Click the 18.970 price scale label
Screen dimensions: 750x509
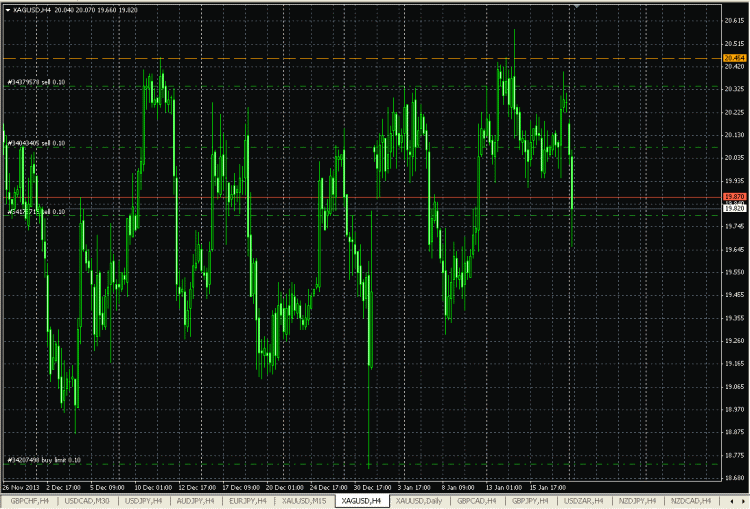(735, 409)
